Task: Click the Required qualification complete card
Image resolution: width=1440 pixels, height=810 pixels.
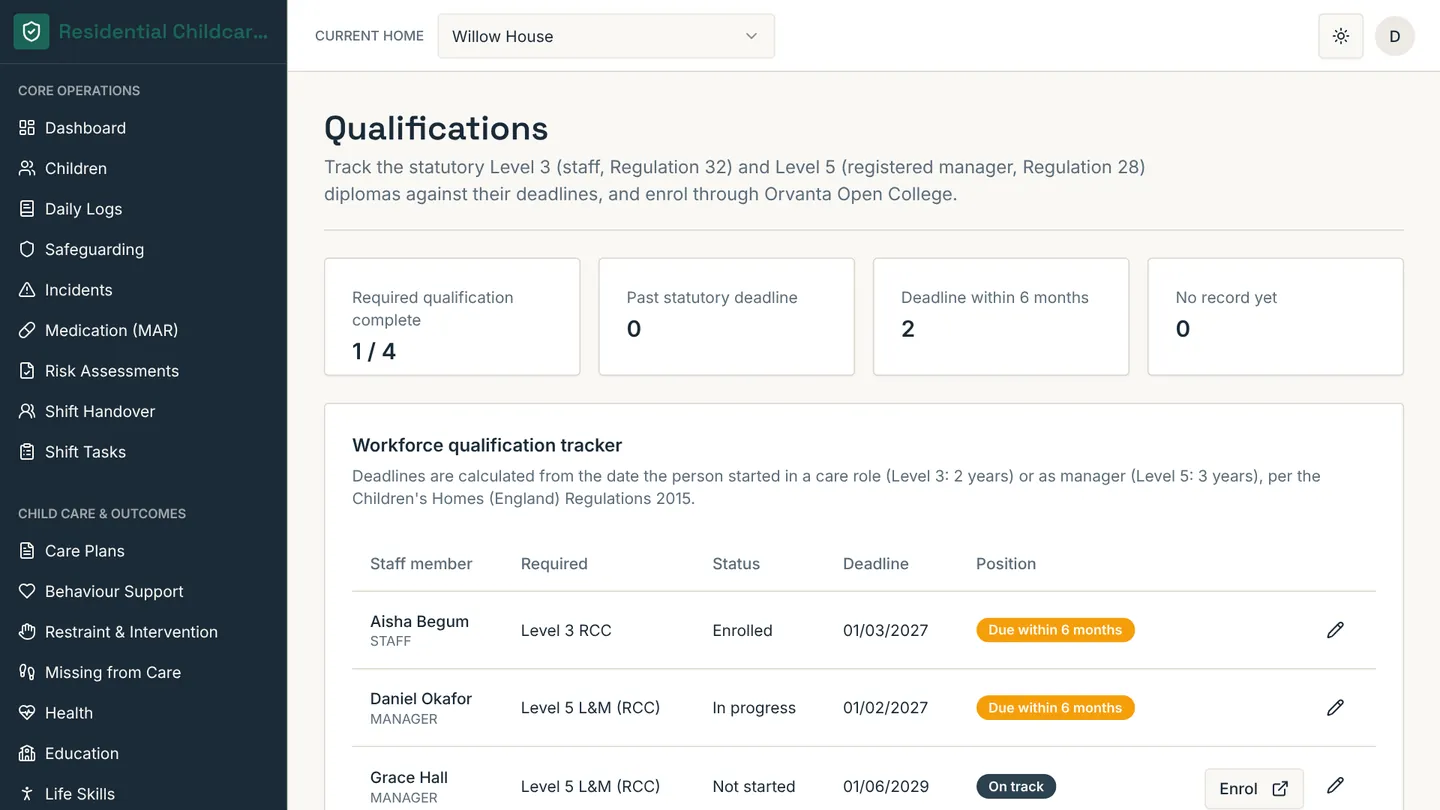Action: tap(452, 317)
